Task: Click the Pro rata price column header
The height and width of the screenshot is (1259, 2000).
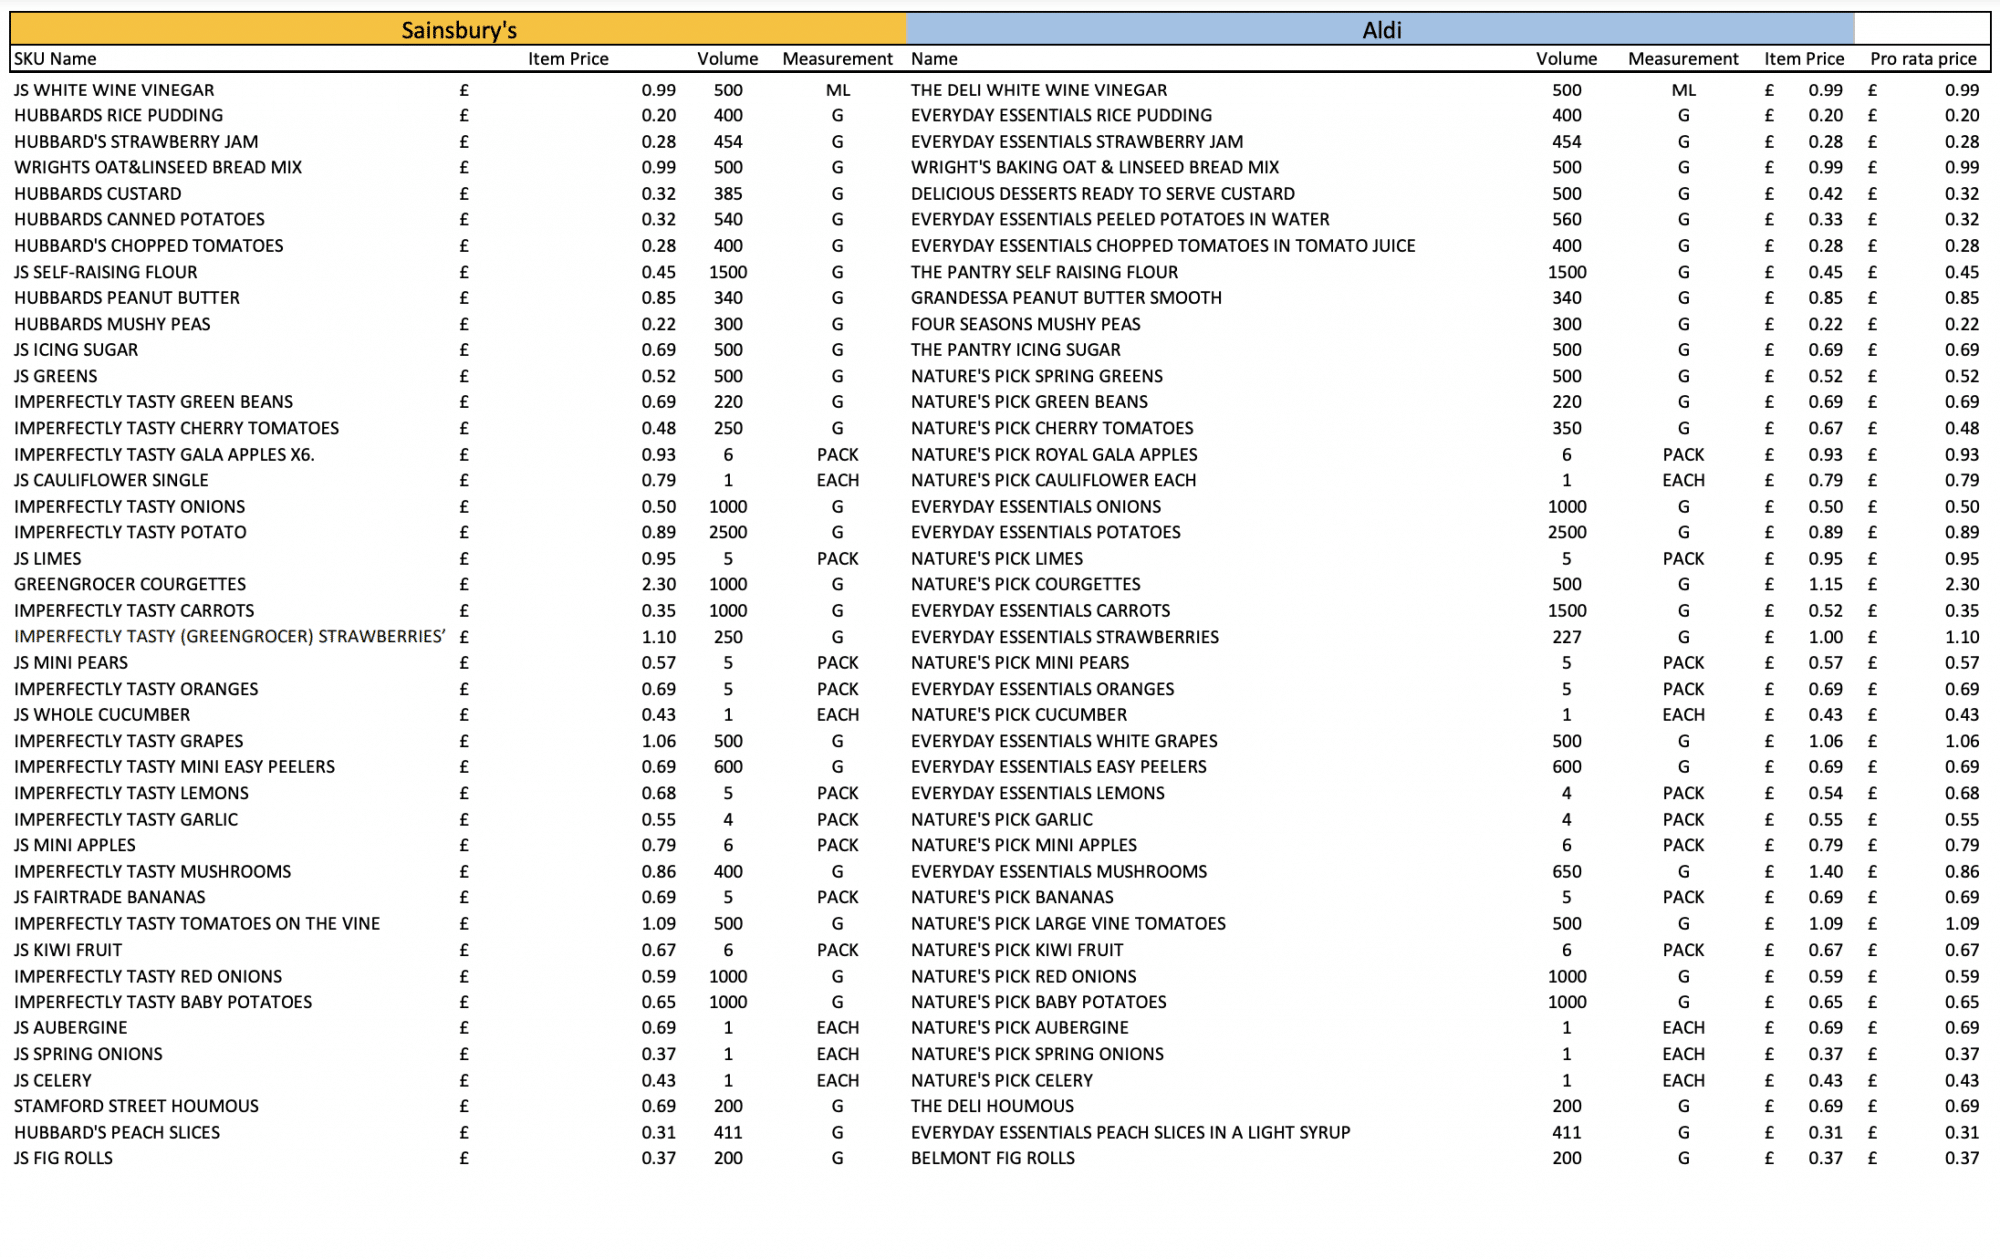Action: [1923, 59]
